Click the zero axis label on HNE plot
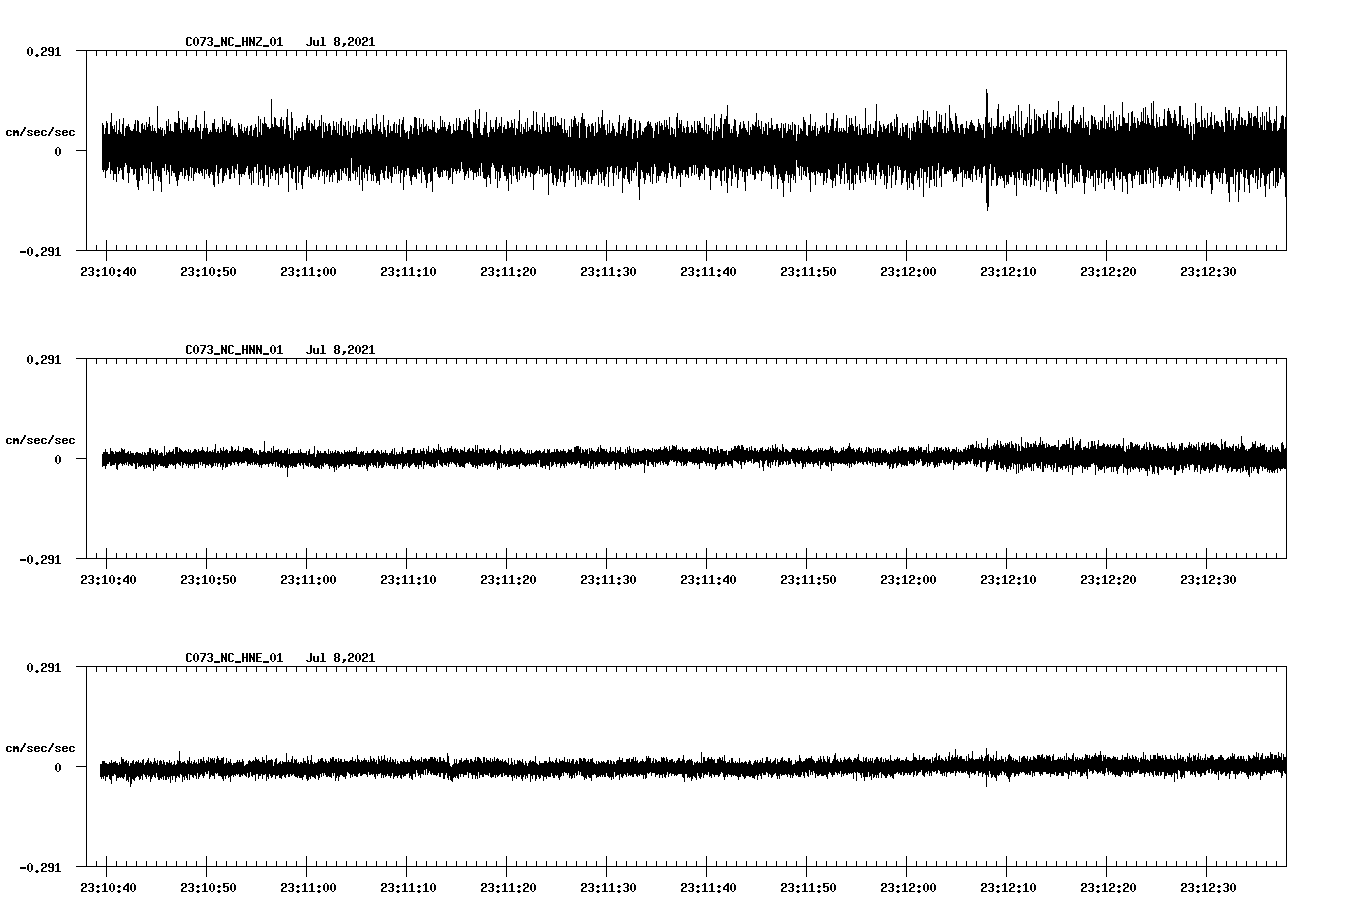Viewport: 1358px width, 924px height. (58, 767)
